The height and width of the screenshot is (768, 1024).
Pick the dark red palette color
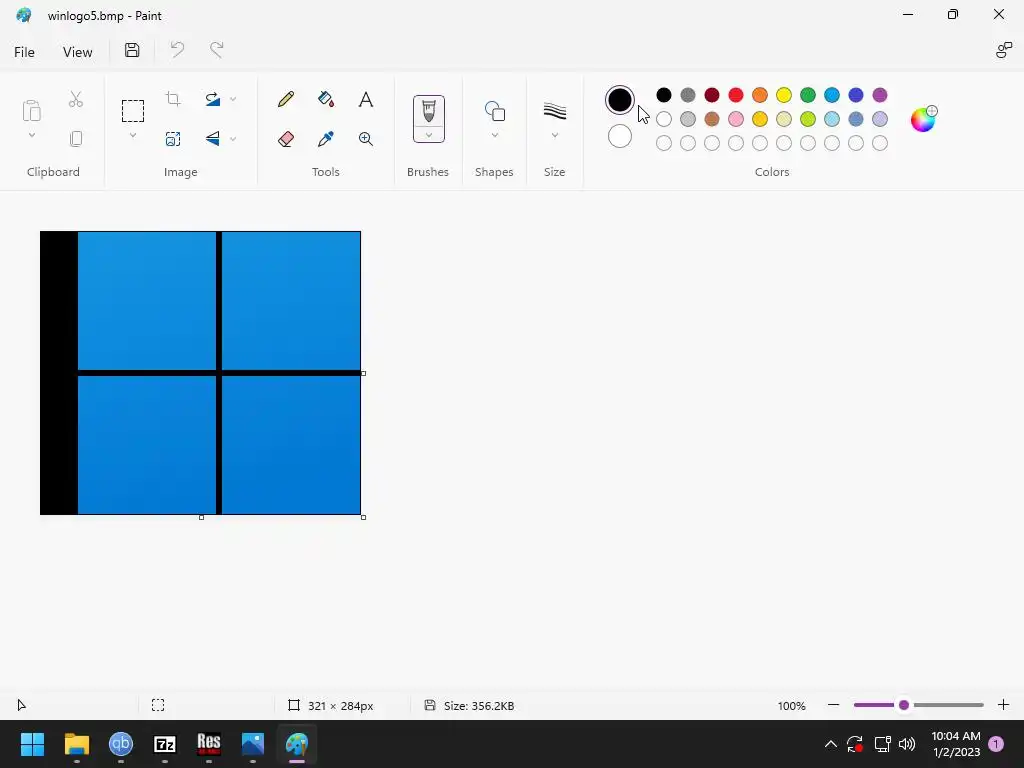click(712, 95)
